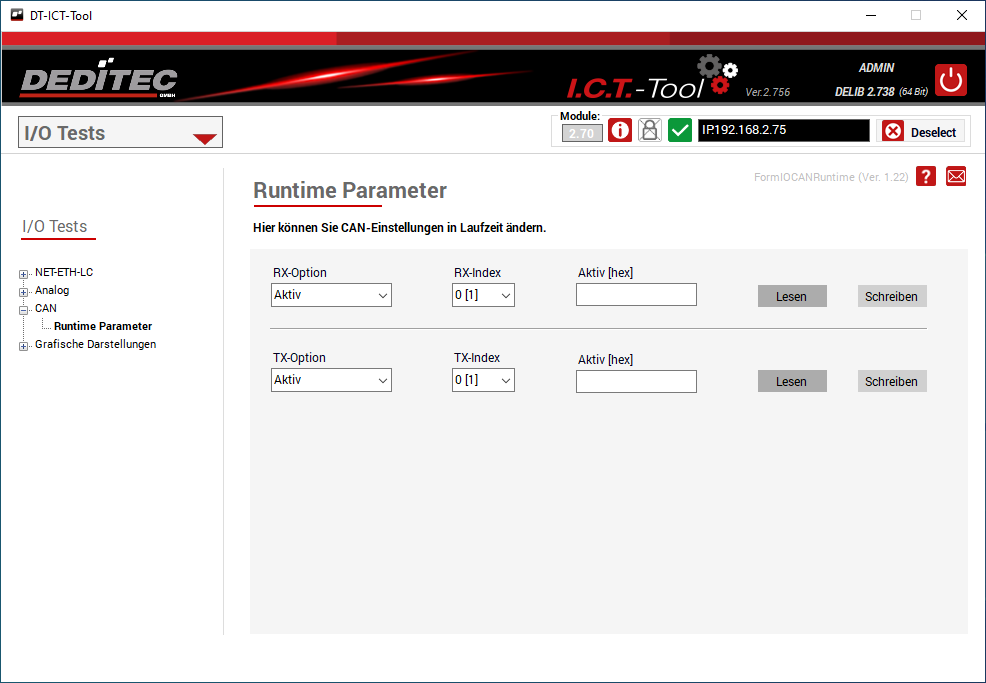Click the DEDITEC logo

click(98, 81)
